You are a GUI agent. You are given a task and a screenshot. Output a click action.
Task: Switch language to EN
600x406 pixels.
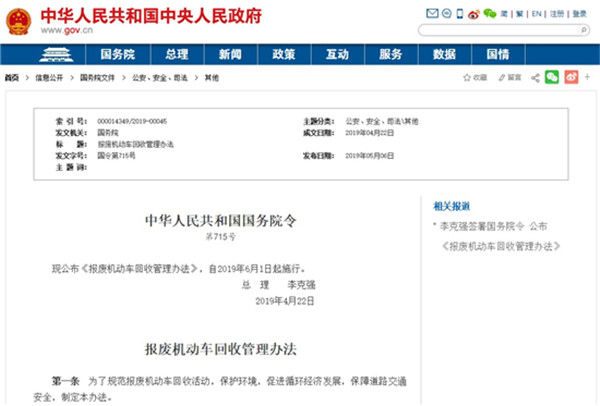coord(537,14)
